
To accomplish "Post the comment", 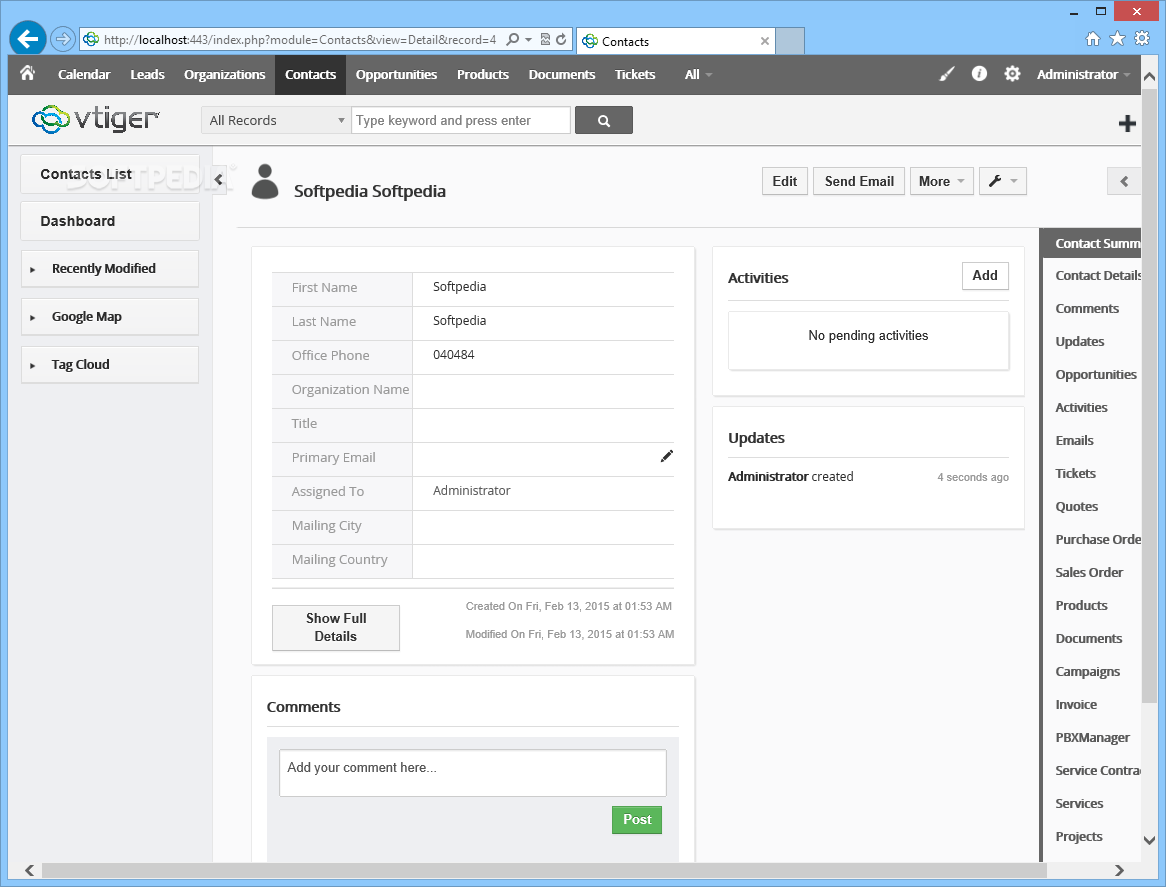I will point(637,819).
